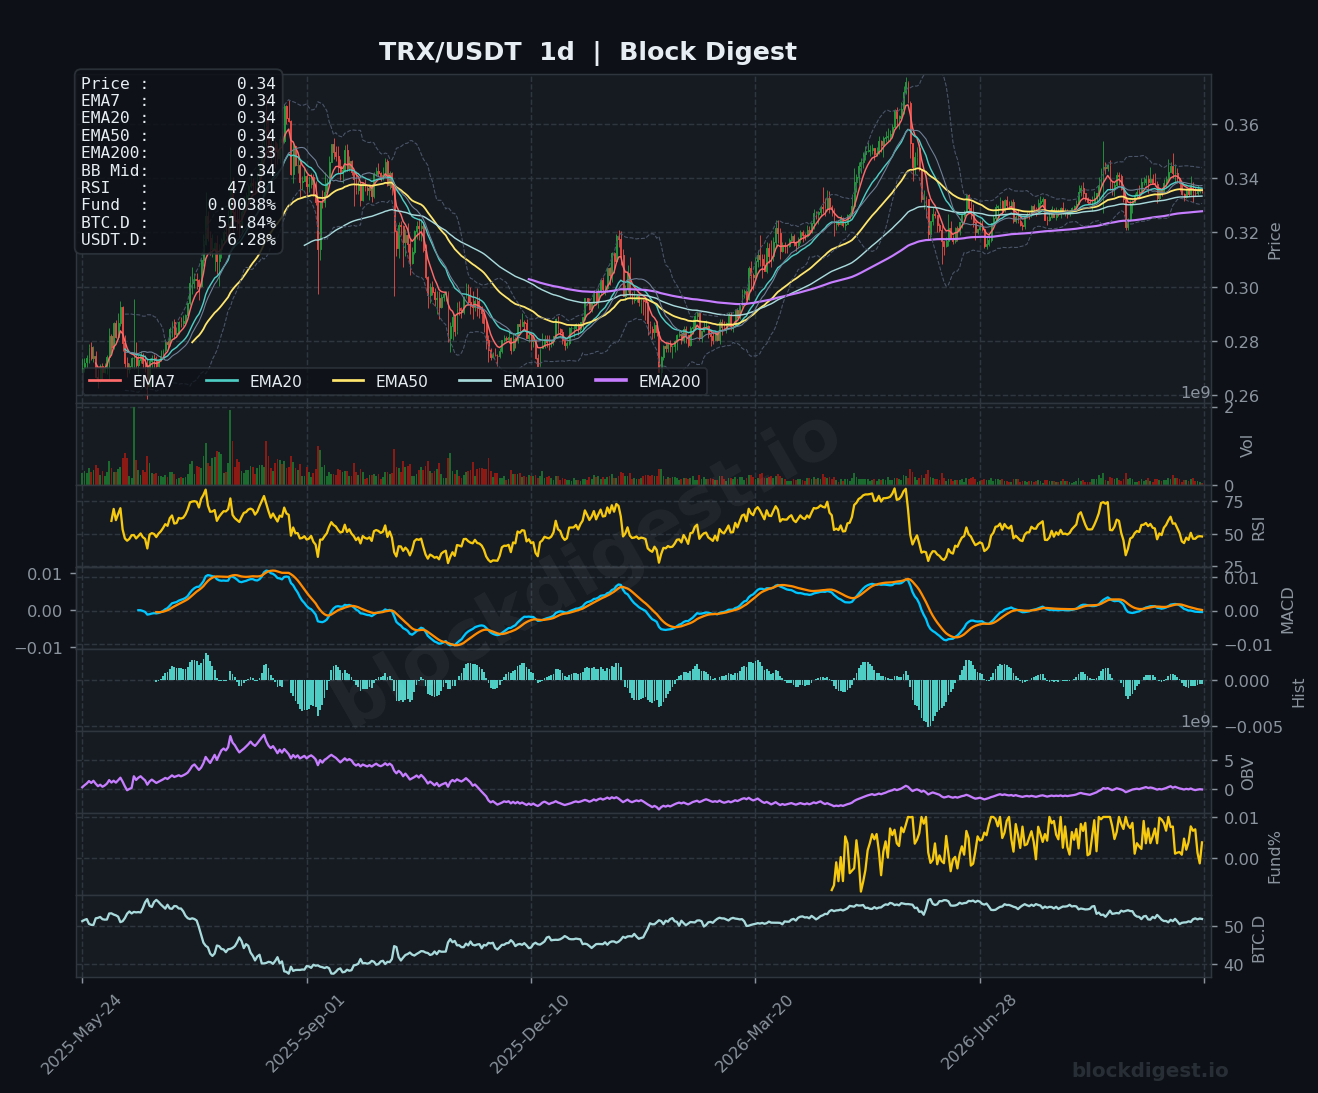Click the MACD panel axis label
The height and width of the screenshot is (1093, 1318).
(x=1288, y=610)
